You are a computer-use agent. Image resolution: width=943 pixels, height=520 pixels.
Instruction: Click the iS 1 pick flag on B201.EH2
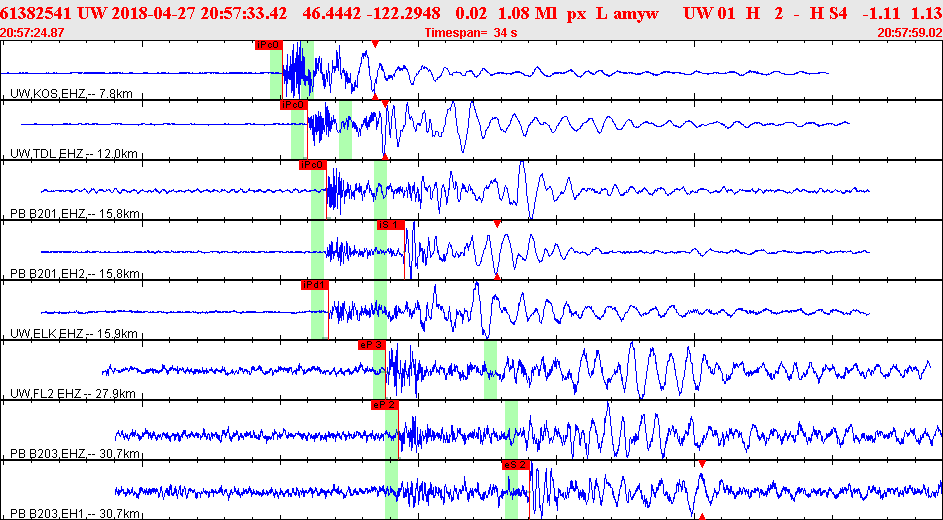click(390, 225)
